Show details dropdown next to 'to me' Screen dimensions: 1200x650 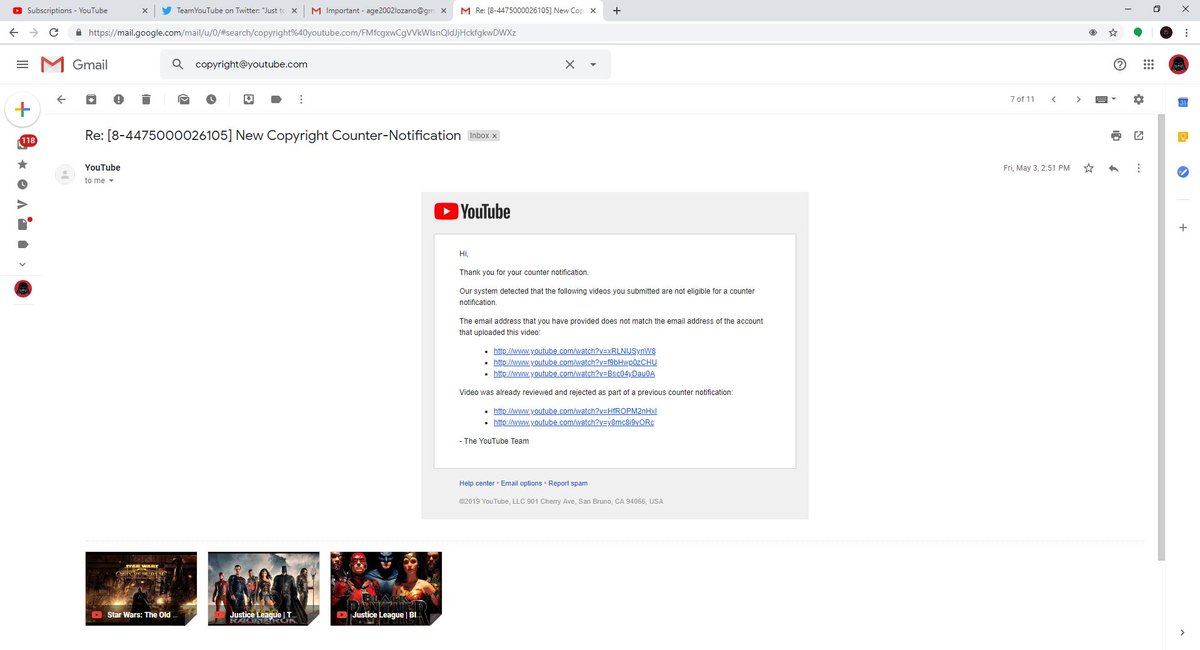pos(111,181)
